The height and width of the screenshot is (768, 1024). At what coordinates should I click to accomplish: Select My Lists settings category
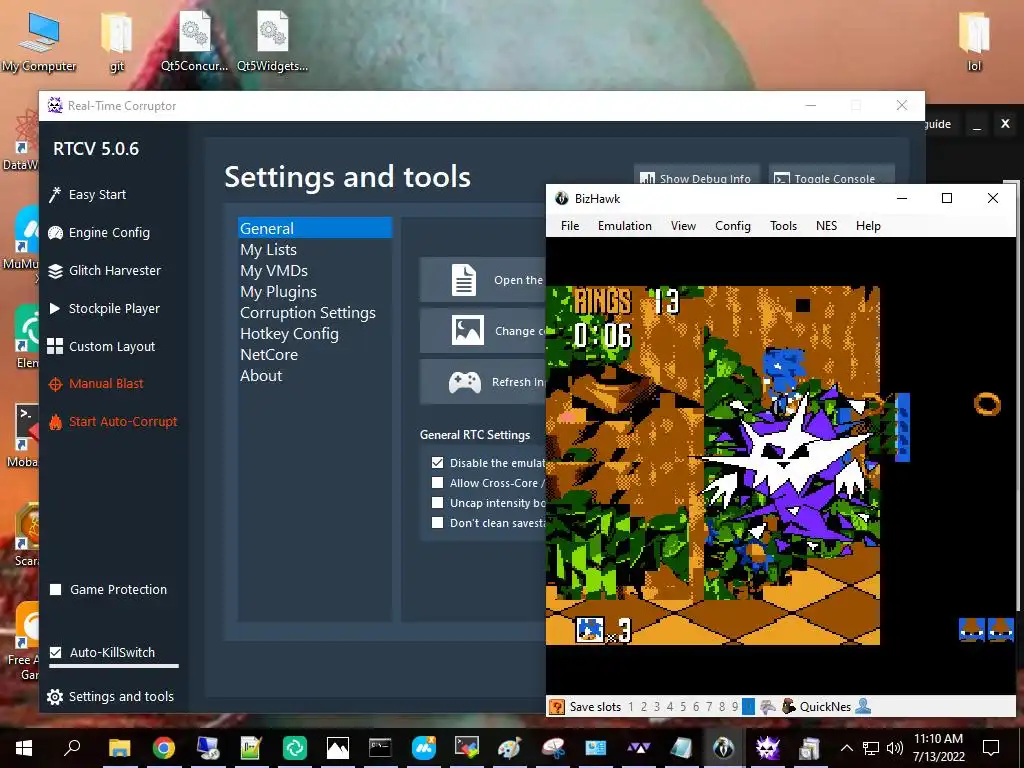point(315,249)
